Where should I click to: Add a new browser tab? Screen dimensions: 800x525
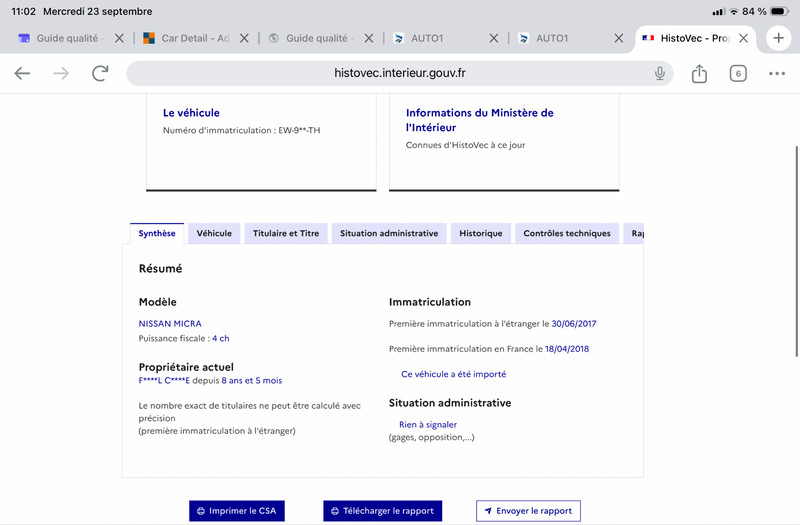click(x=778, y=38)
